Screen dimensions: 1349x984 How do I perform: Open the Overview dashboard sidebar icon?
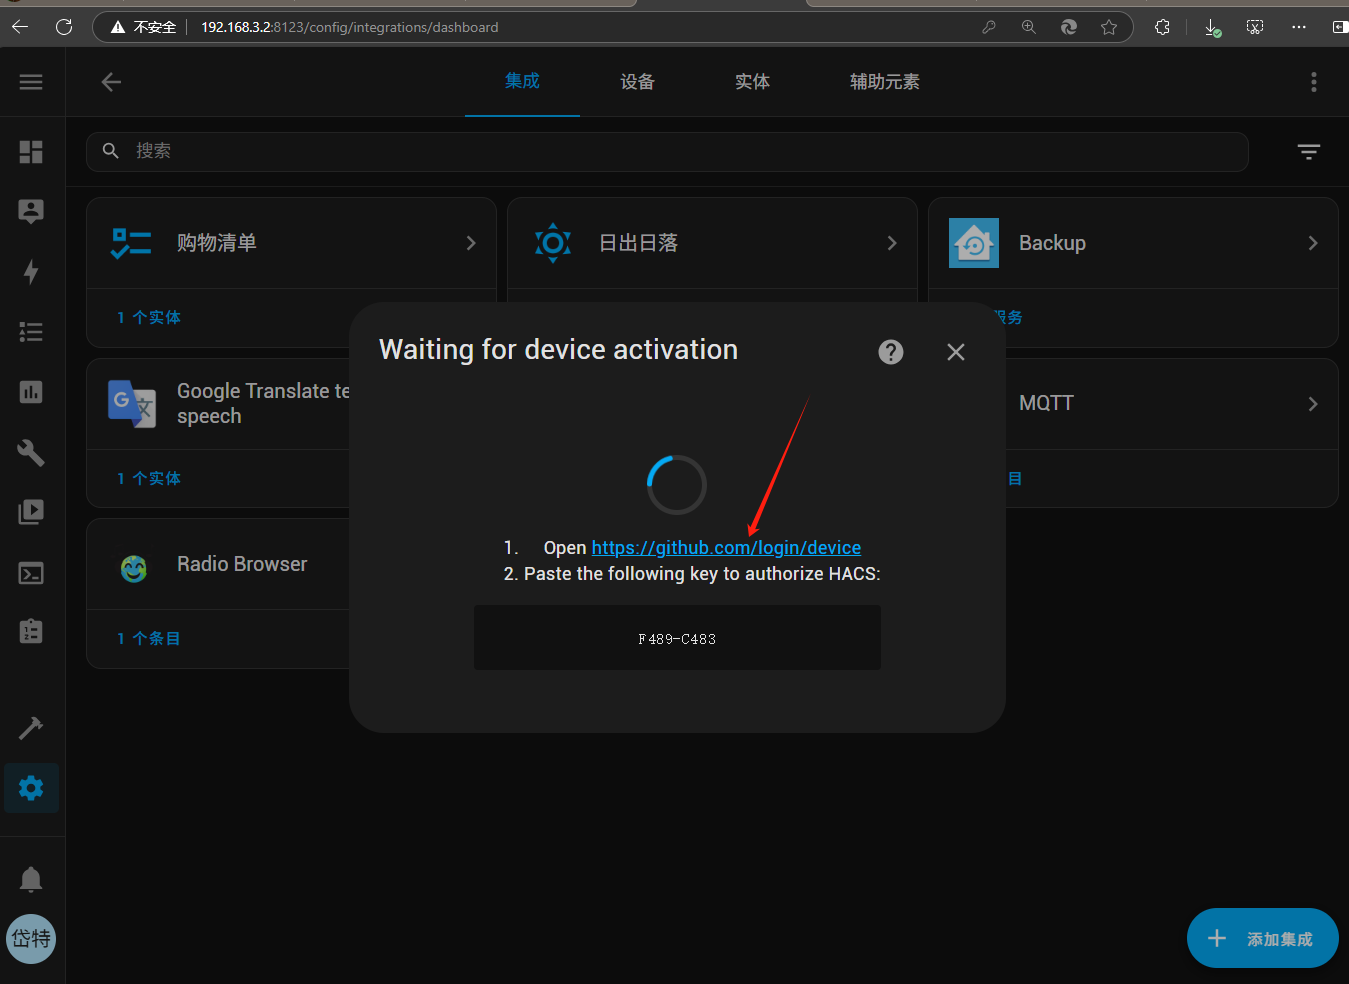(31, 152)
